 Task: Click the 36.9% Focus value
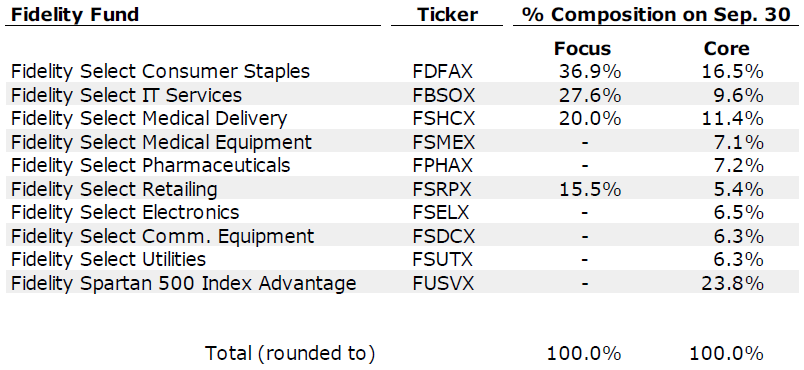tap(590, 72)
